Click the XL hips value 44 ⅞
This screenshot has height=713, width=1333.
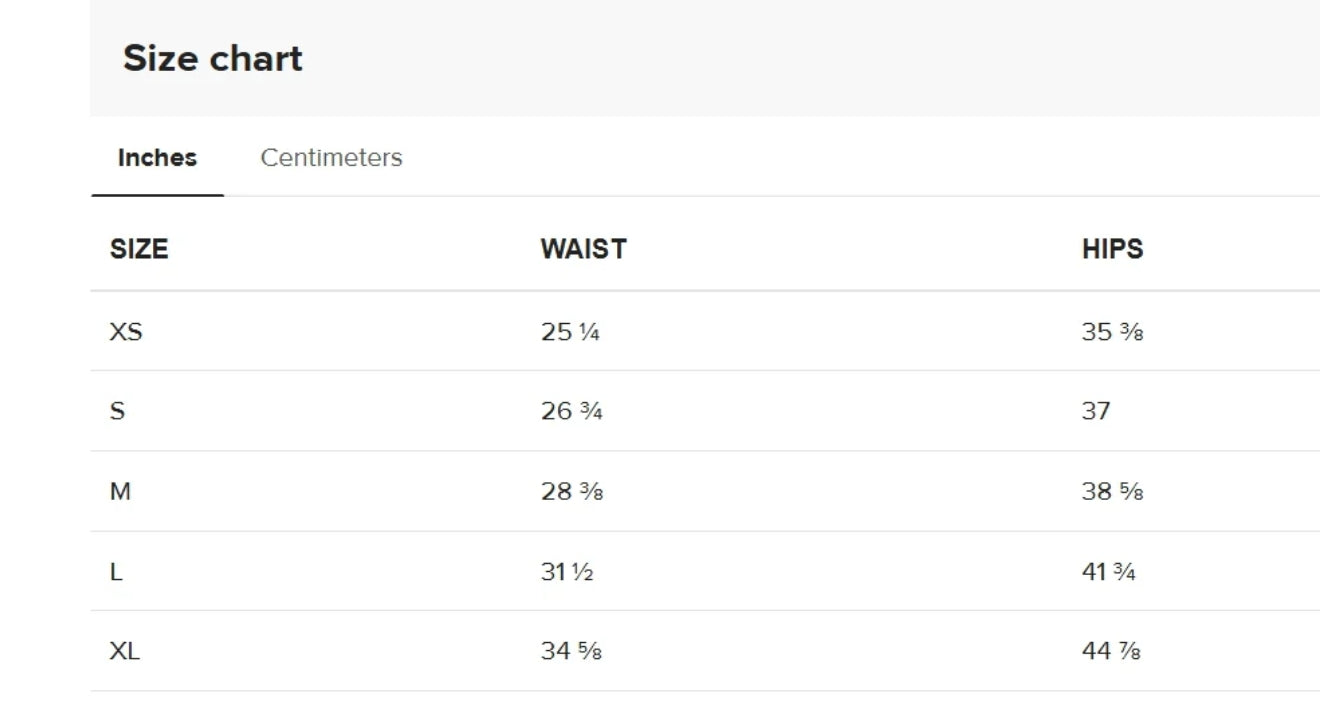[x=1111, y=652]
